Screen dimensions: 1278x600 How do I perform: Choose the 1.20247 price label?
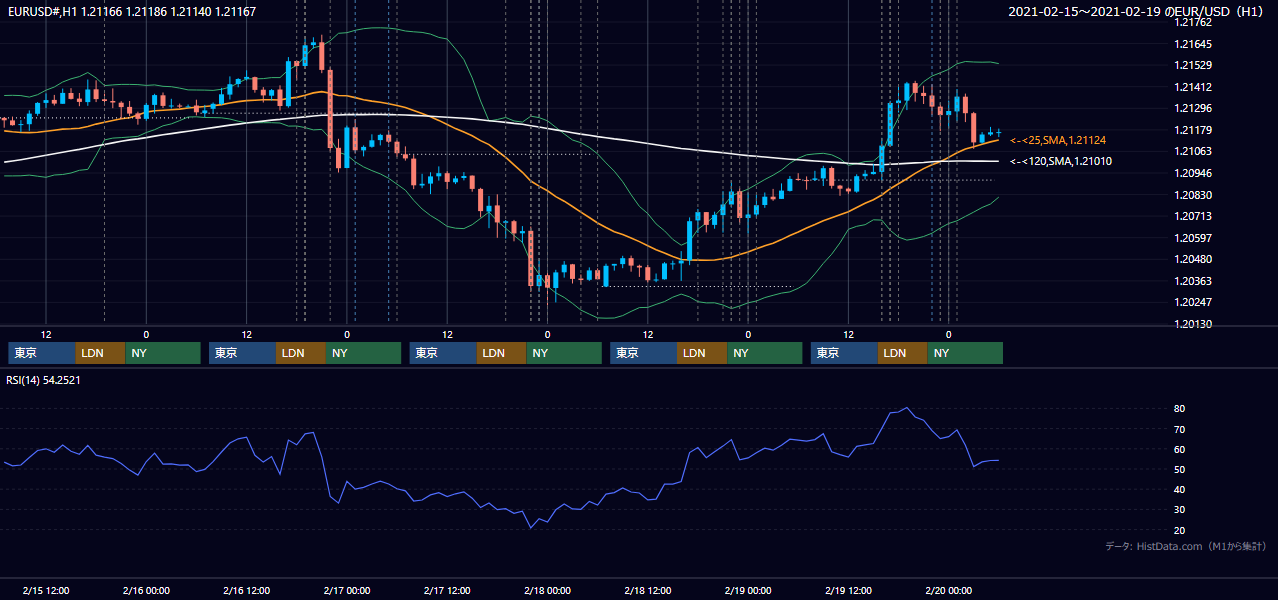point(1194,302)
